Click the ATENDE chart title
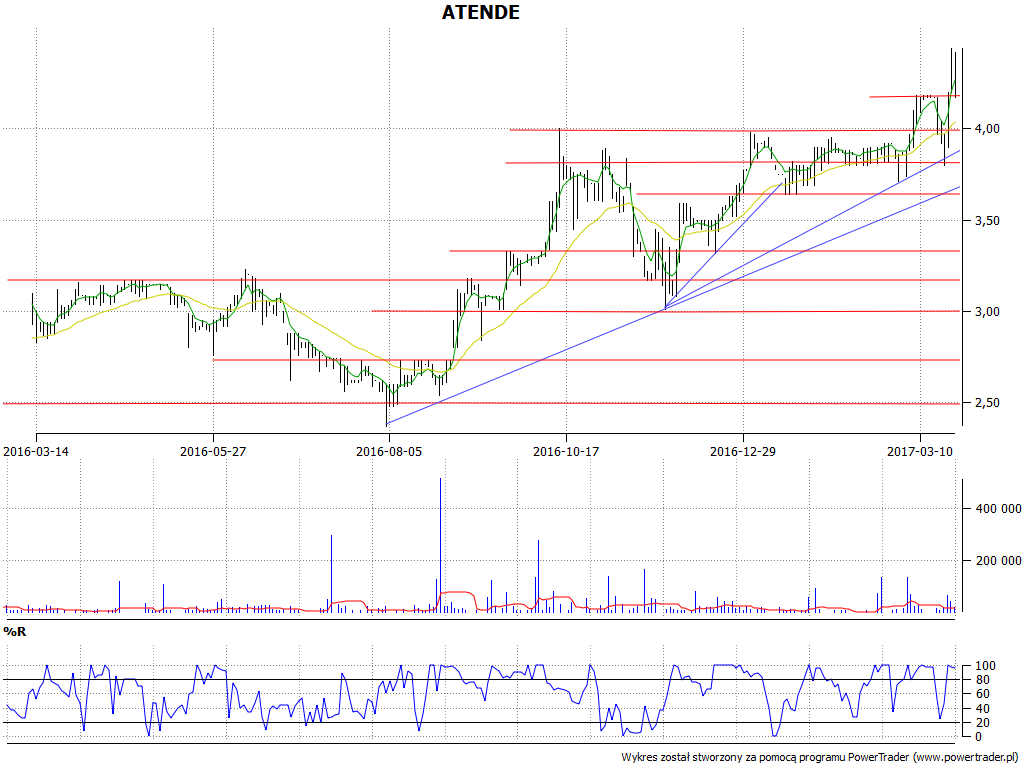 (x=481, y=12)
